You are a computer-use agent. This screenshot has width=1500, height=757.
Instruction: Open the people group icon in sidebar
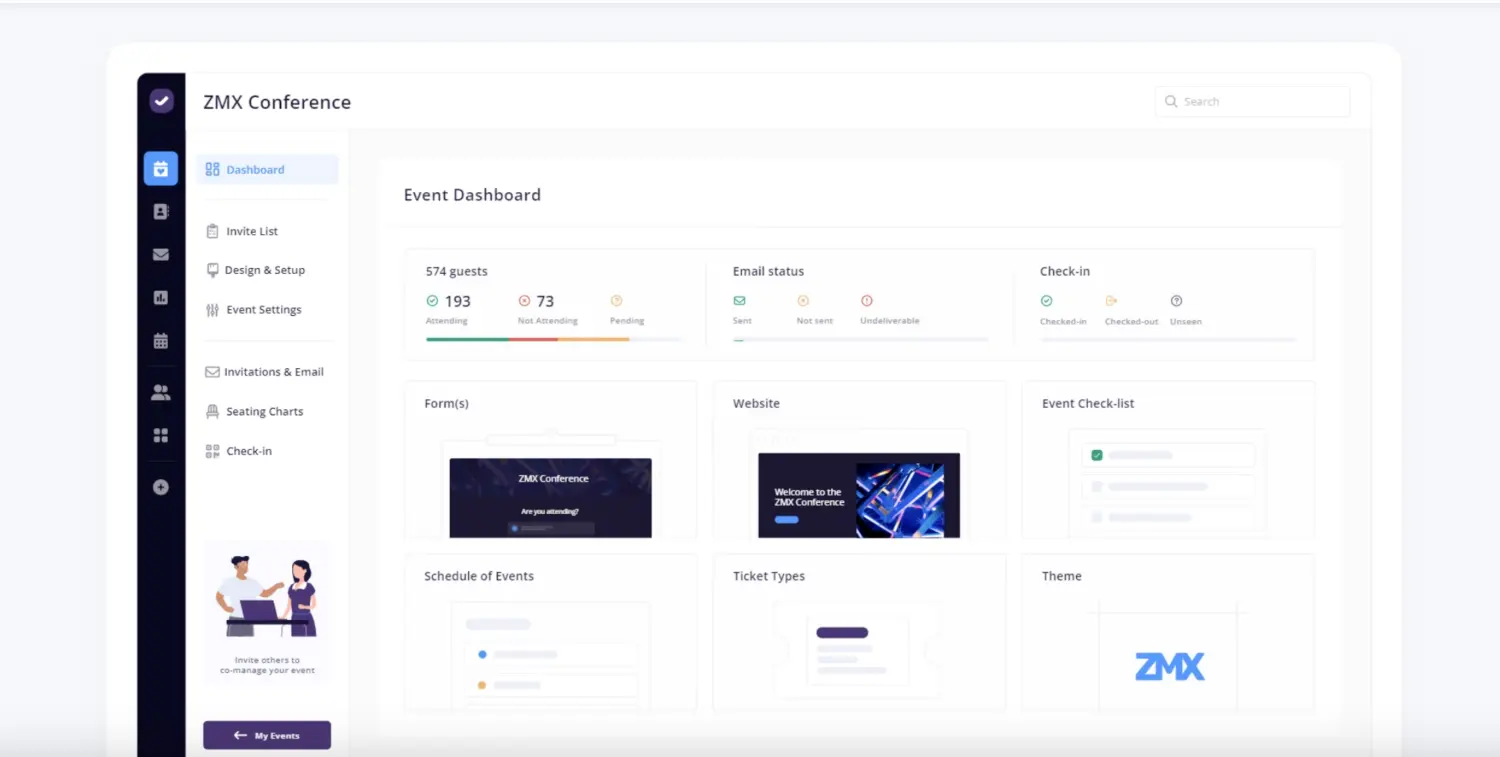(161, 393)
